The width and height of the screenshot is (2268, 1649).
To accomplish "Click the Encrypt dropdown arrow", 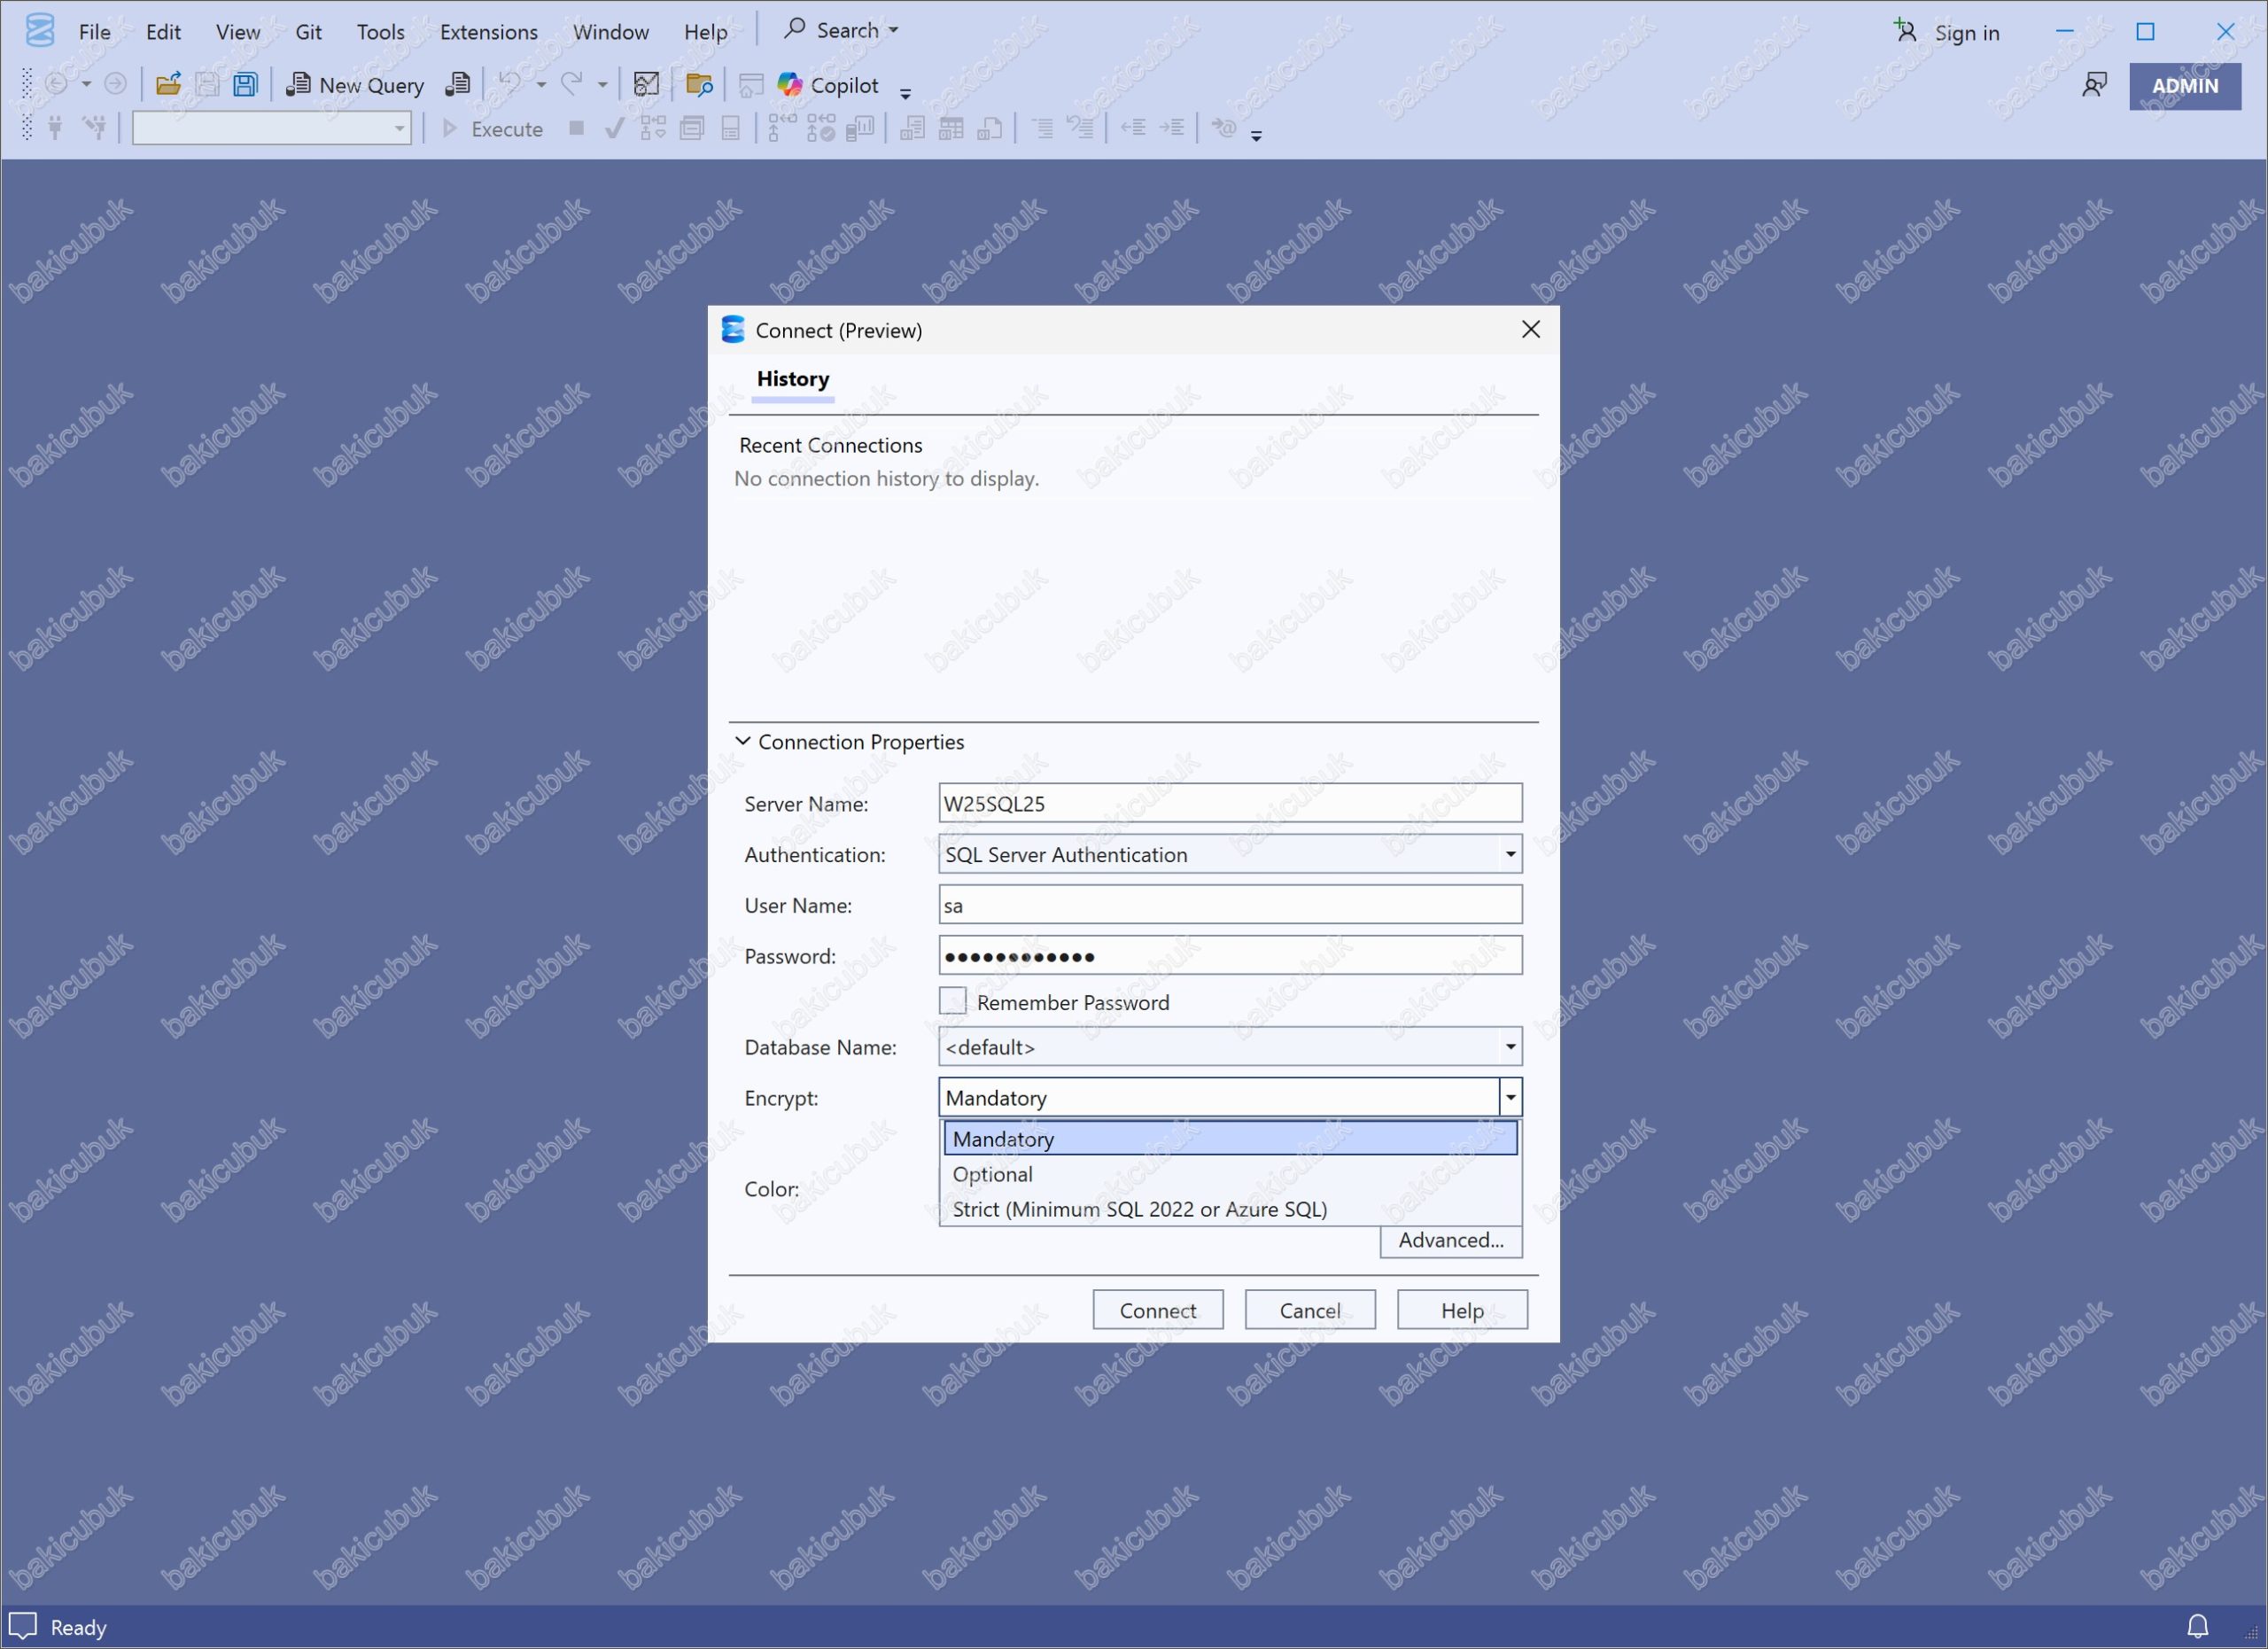I will 1511,1098.
